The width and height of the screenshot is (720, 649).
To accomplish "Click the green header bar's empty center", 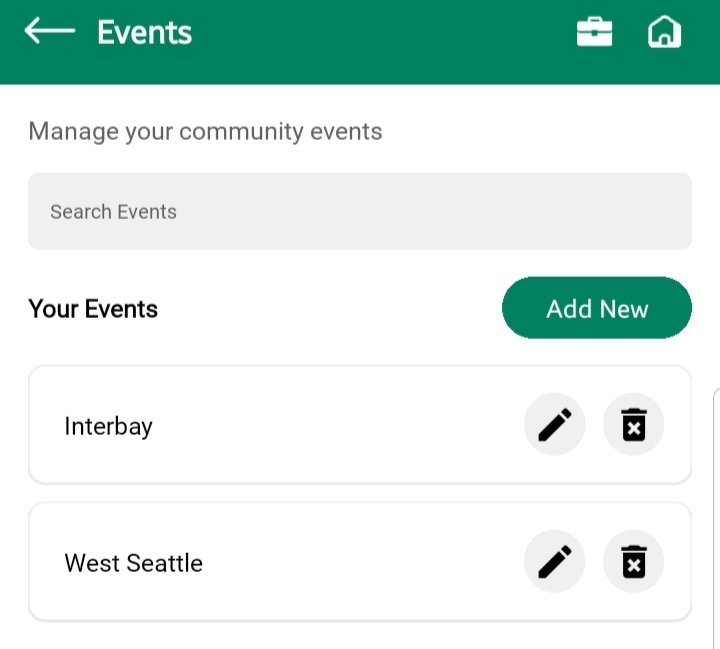I will (x=380, y=40).
